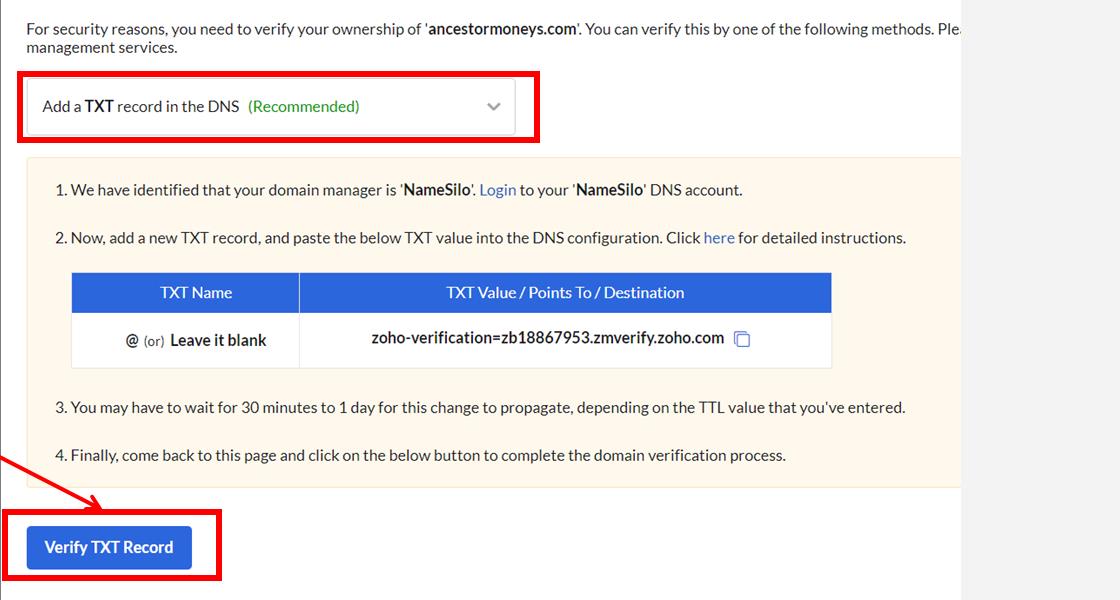1120x600 pixels.
Task: Click the 'management services.' text at top
Action: point(101,47)
